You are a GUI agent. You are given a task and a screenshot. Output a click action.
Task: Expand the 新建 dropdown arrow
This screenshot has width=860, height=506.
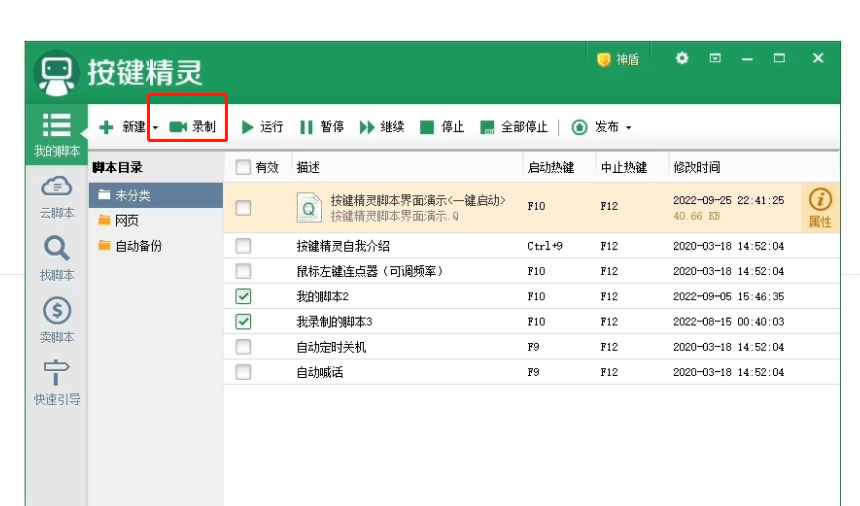point(155,128)
